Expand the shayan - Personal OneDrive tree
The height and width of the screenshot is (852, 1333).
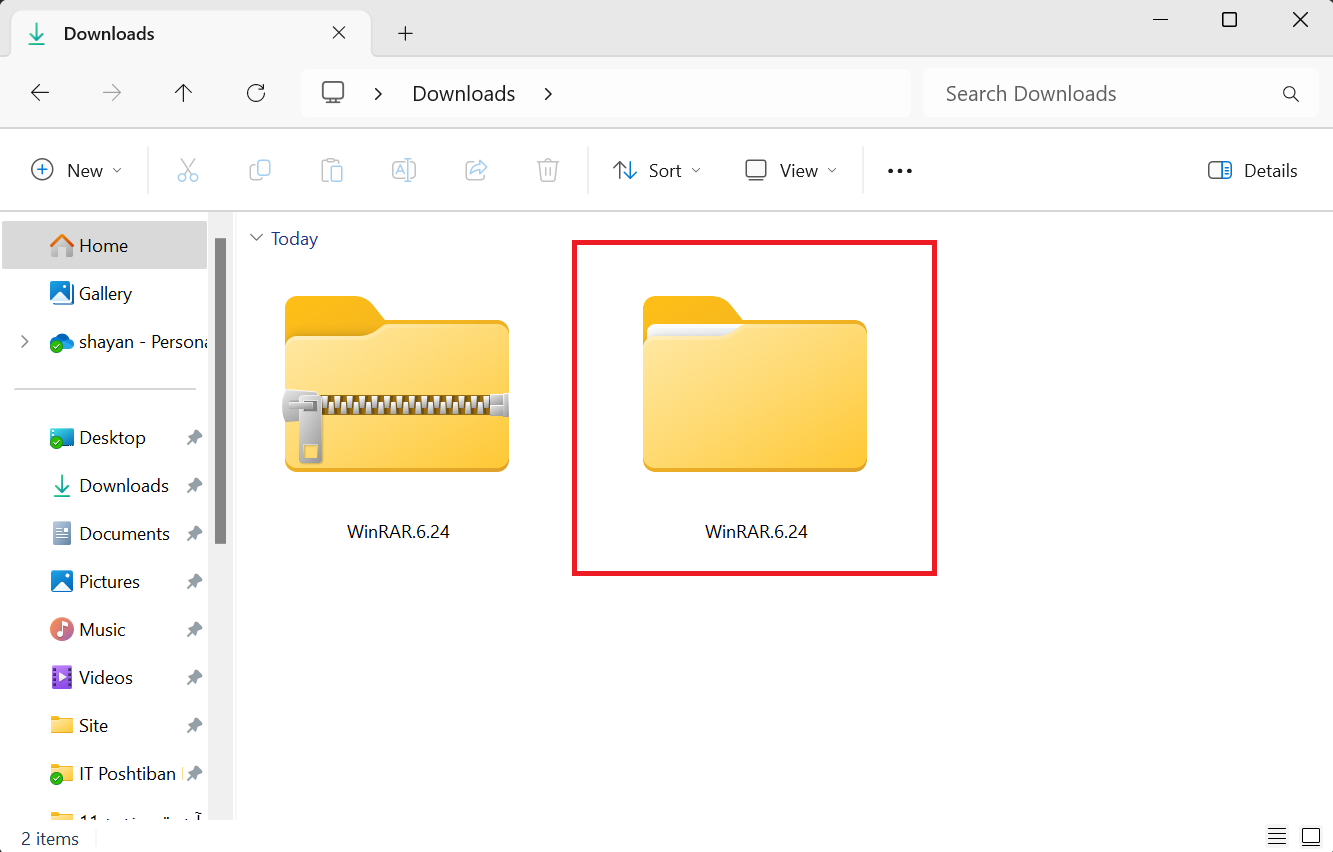[x=25, y=342]
